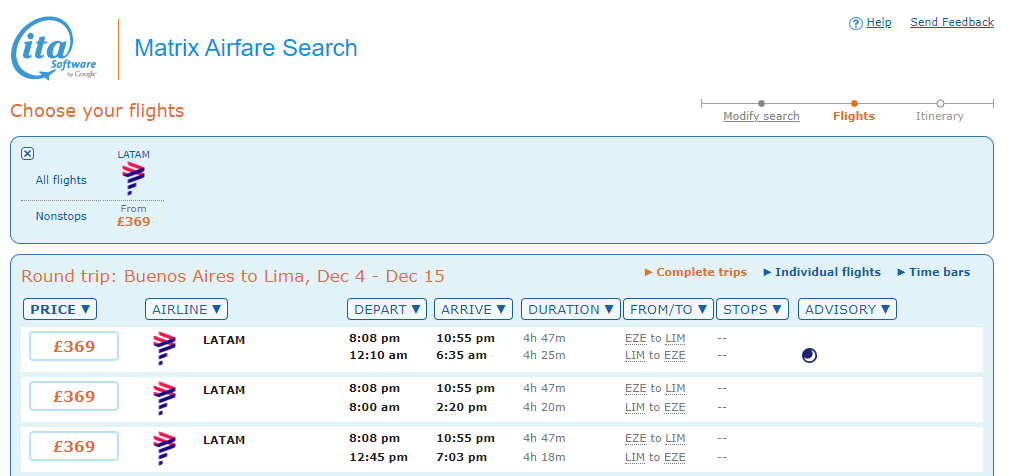
Task: Open the STOPS filter dropdown
Action: click(752, 310)
